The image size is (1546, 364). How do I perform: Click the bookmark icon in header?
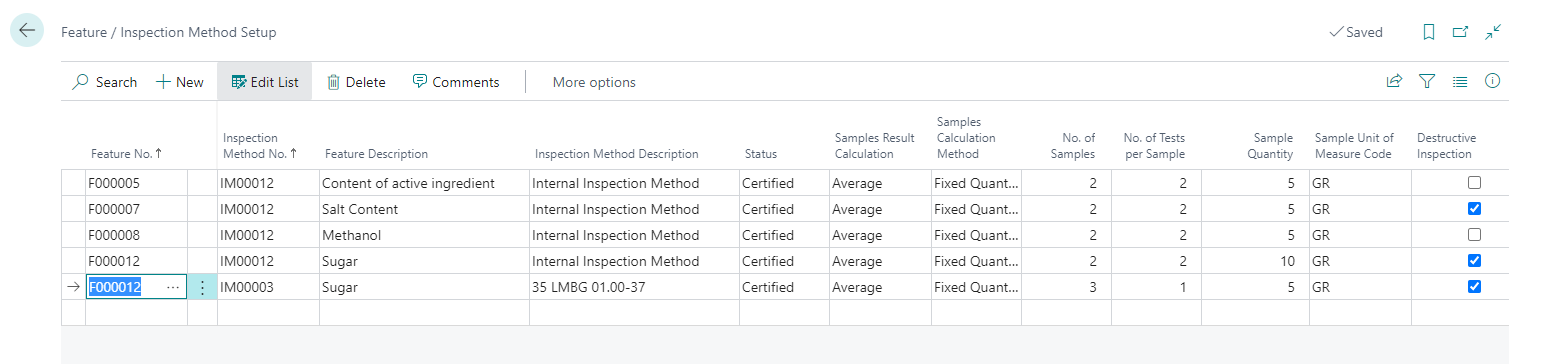[1429, 32]
